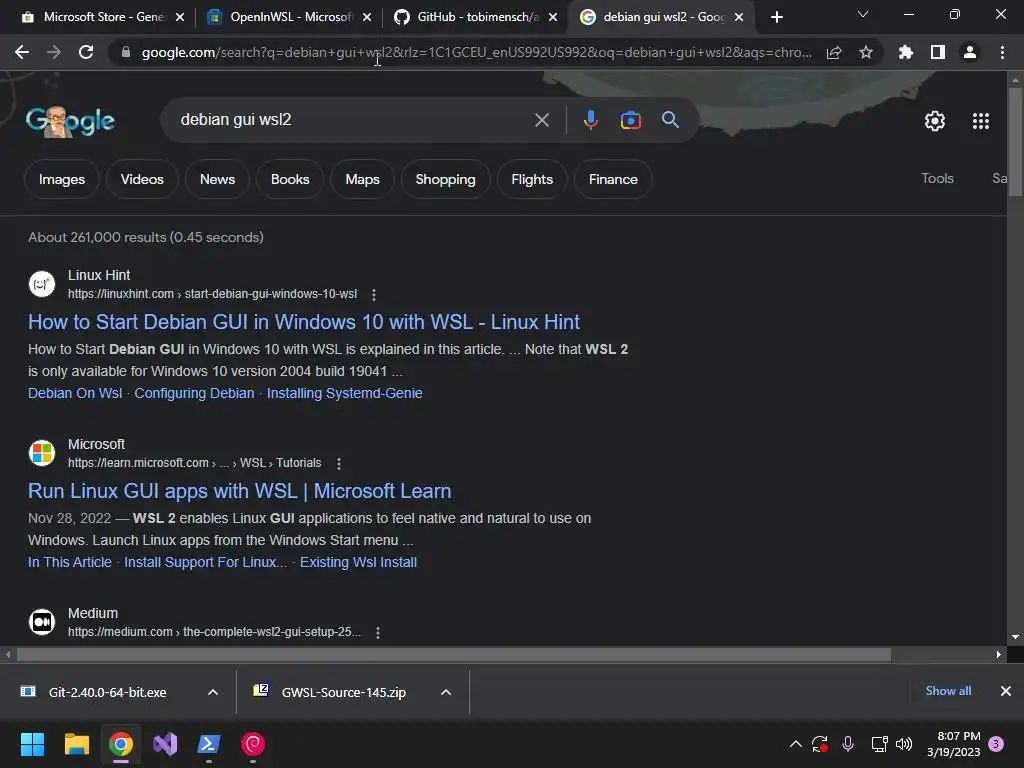
Task: Open the 'Install Support For Linux...' sitelink
Action: tap(205, 562)
